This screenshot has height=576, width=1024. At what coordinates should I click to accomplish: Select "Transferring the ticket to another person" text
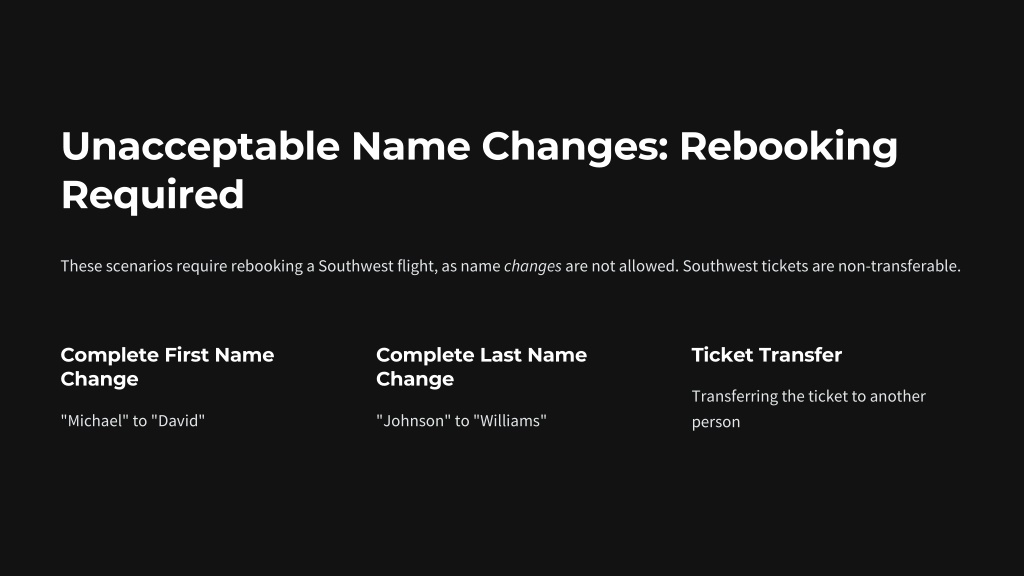click(808, 409)
